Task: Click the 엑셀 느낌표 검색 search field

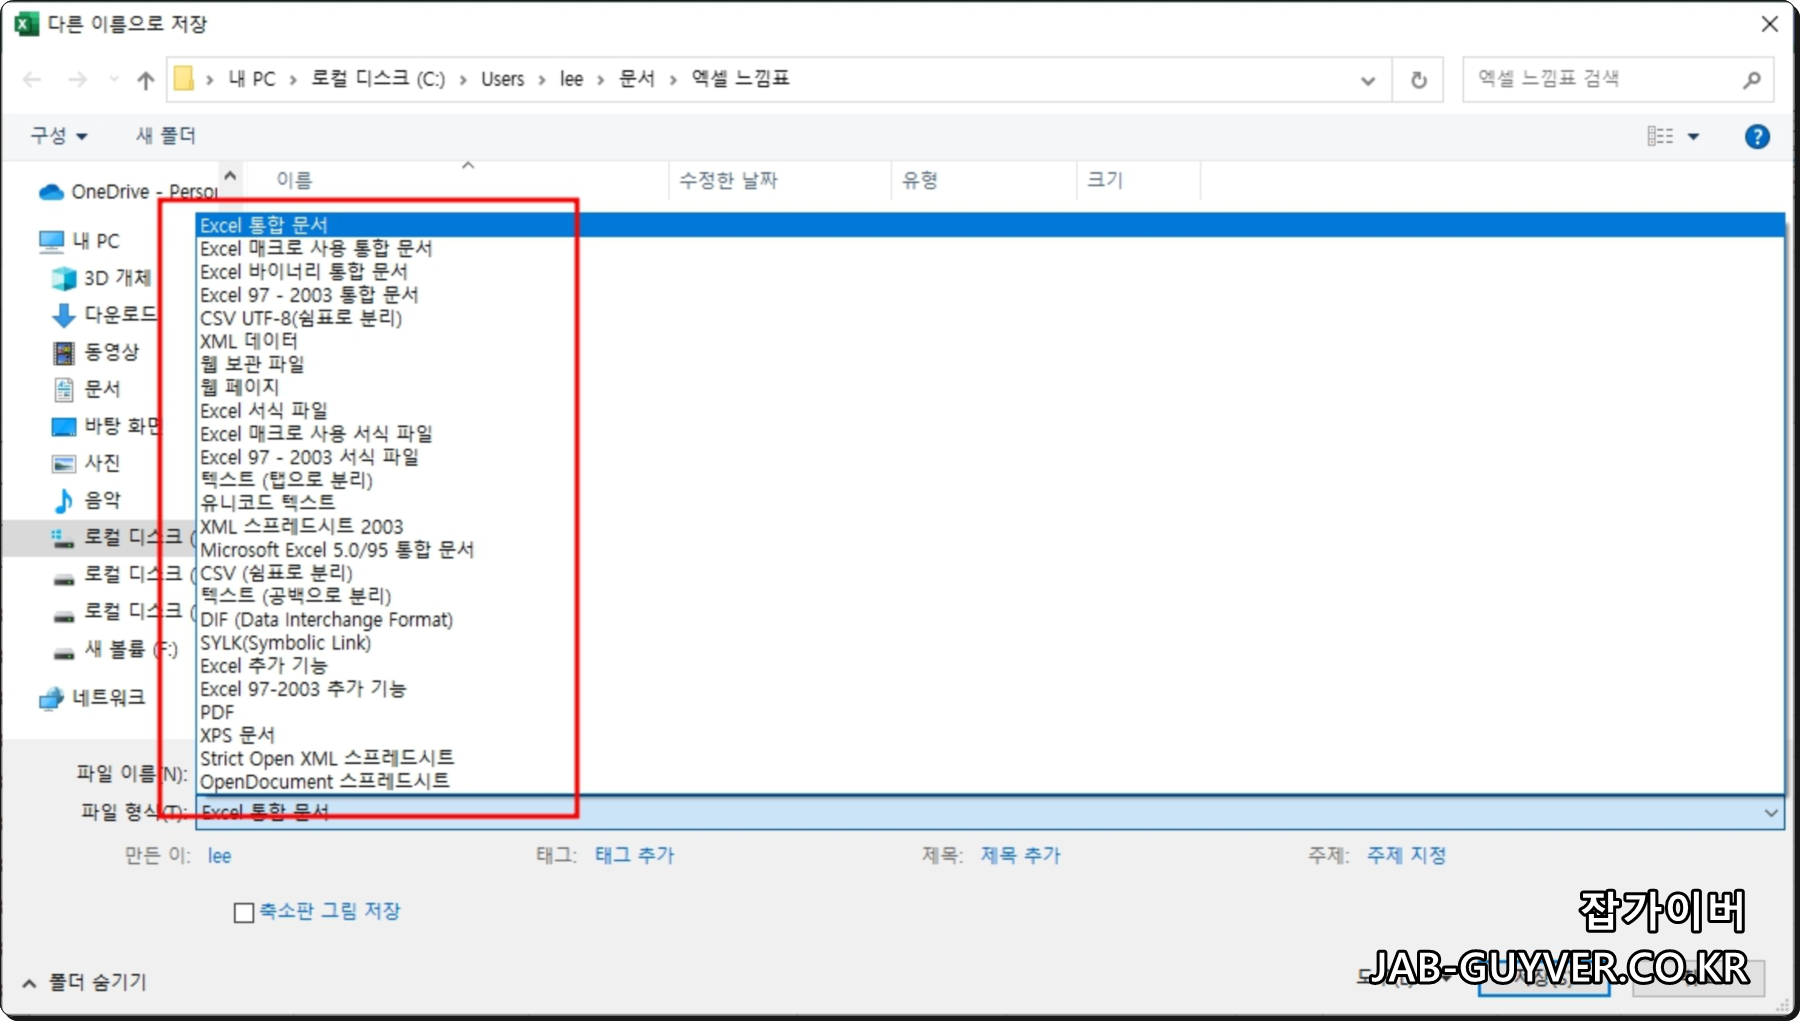Action: 1618,79
